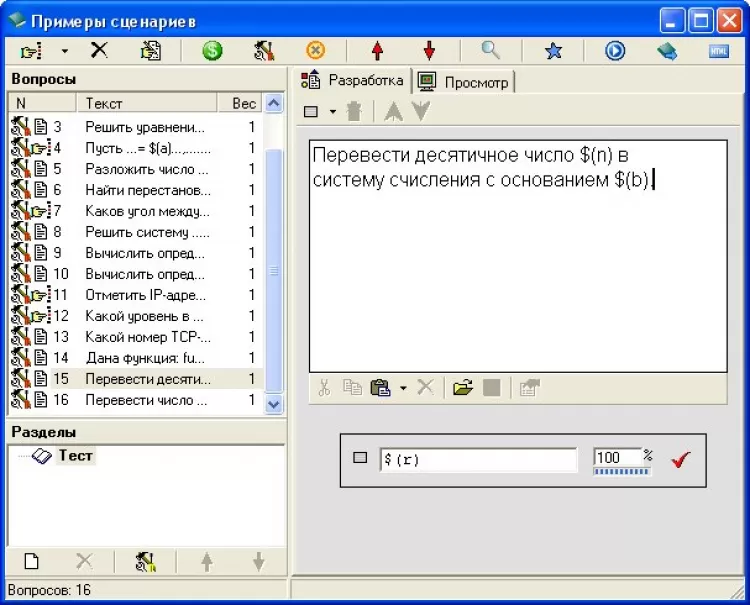Select question 5 Разложить число ...

(x=136, y=169)
